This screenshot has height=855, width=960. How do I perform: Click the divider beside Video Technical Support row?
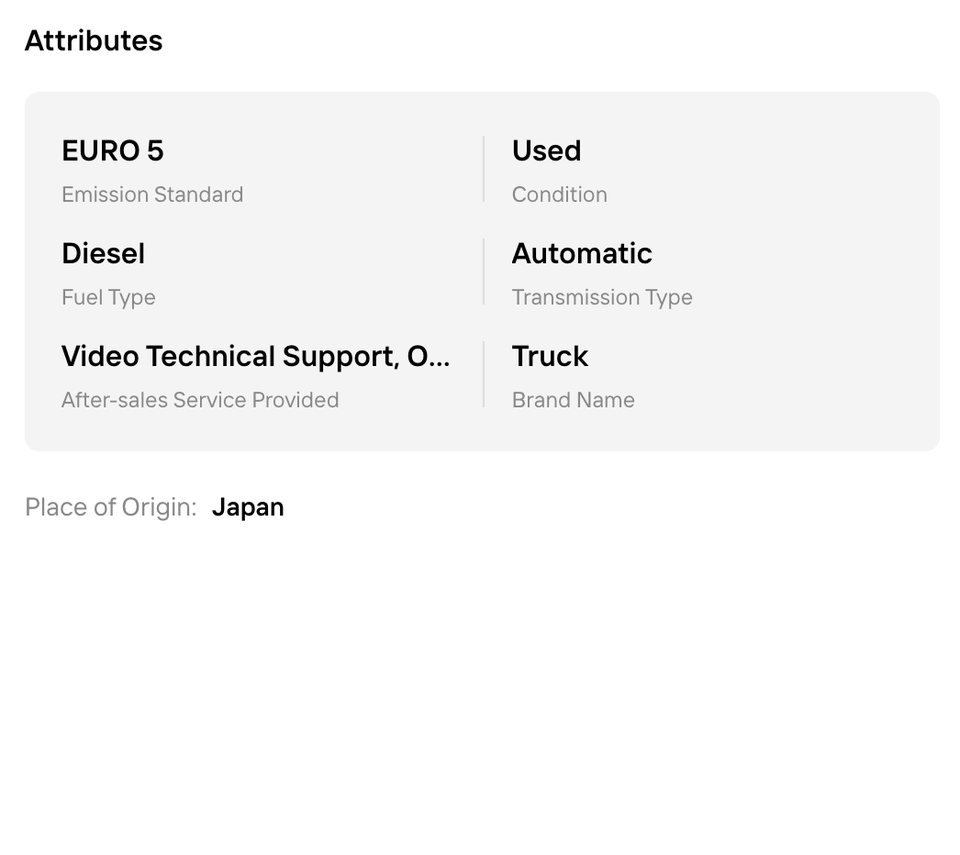coord(484,375)
